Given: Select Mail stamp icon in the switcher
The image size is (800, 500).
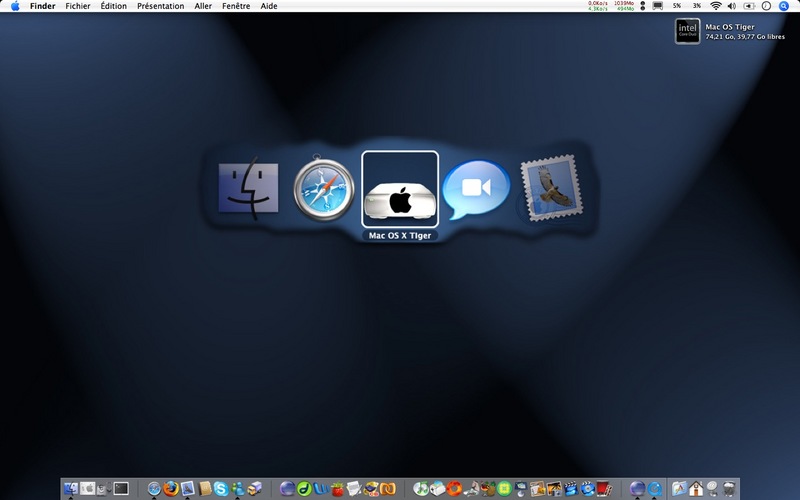Looking at the screenshot, I should [x=551, y=188].
